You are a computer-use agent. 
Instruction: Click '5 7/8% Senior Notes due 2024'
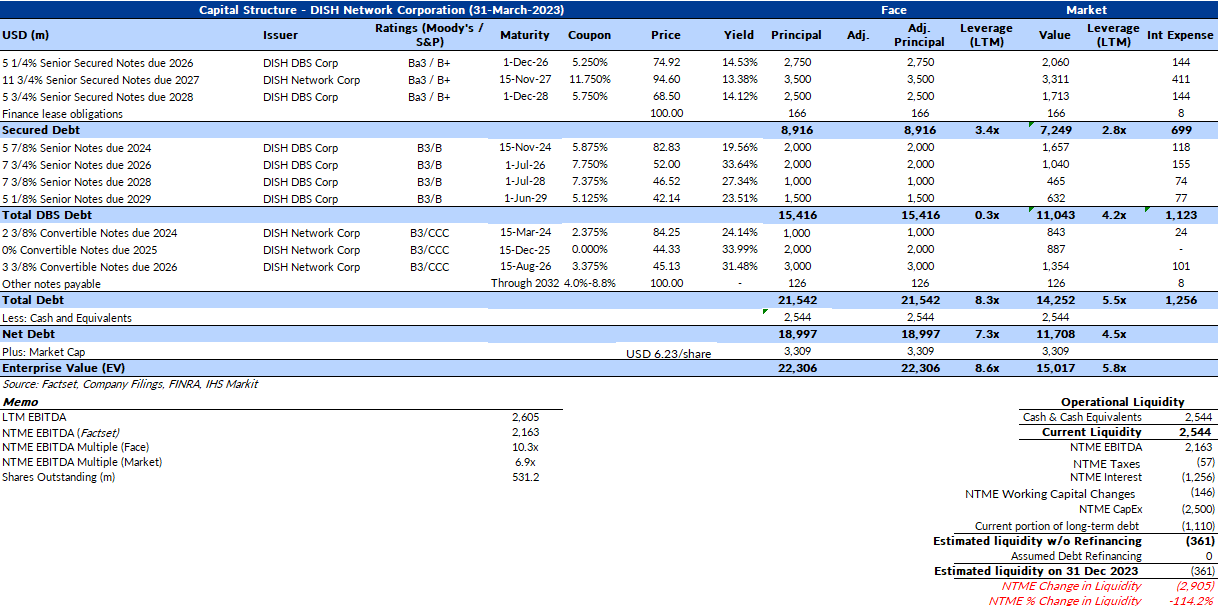[x=77, y=147]
